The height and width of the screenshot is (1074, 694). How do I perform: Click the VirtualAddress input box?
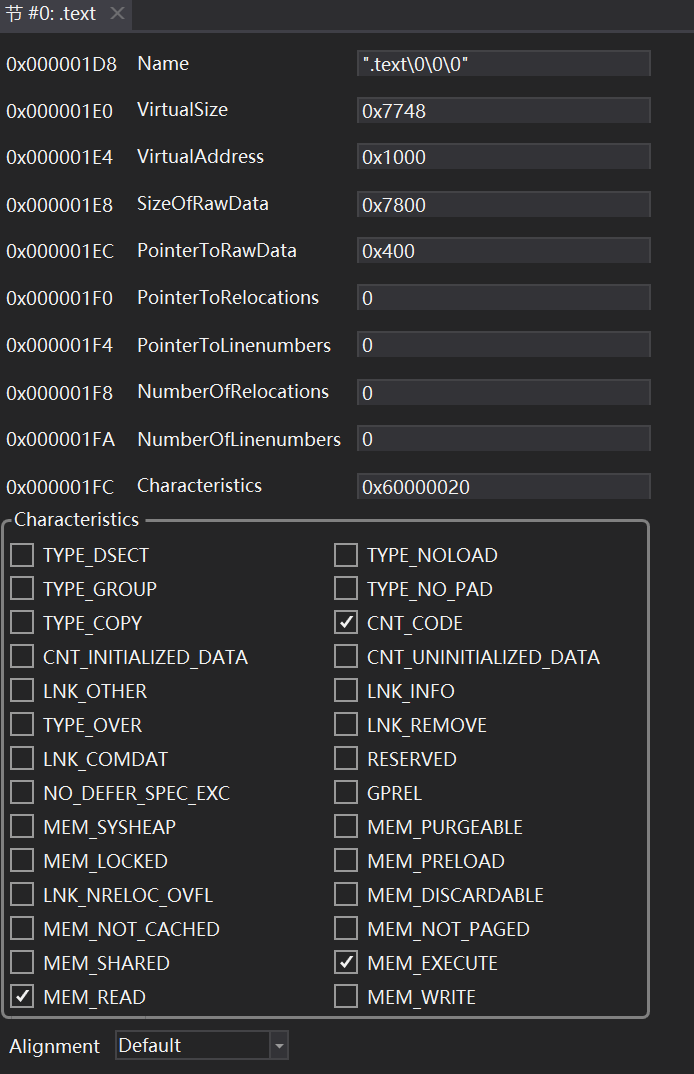point(503,157)
